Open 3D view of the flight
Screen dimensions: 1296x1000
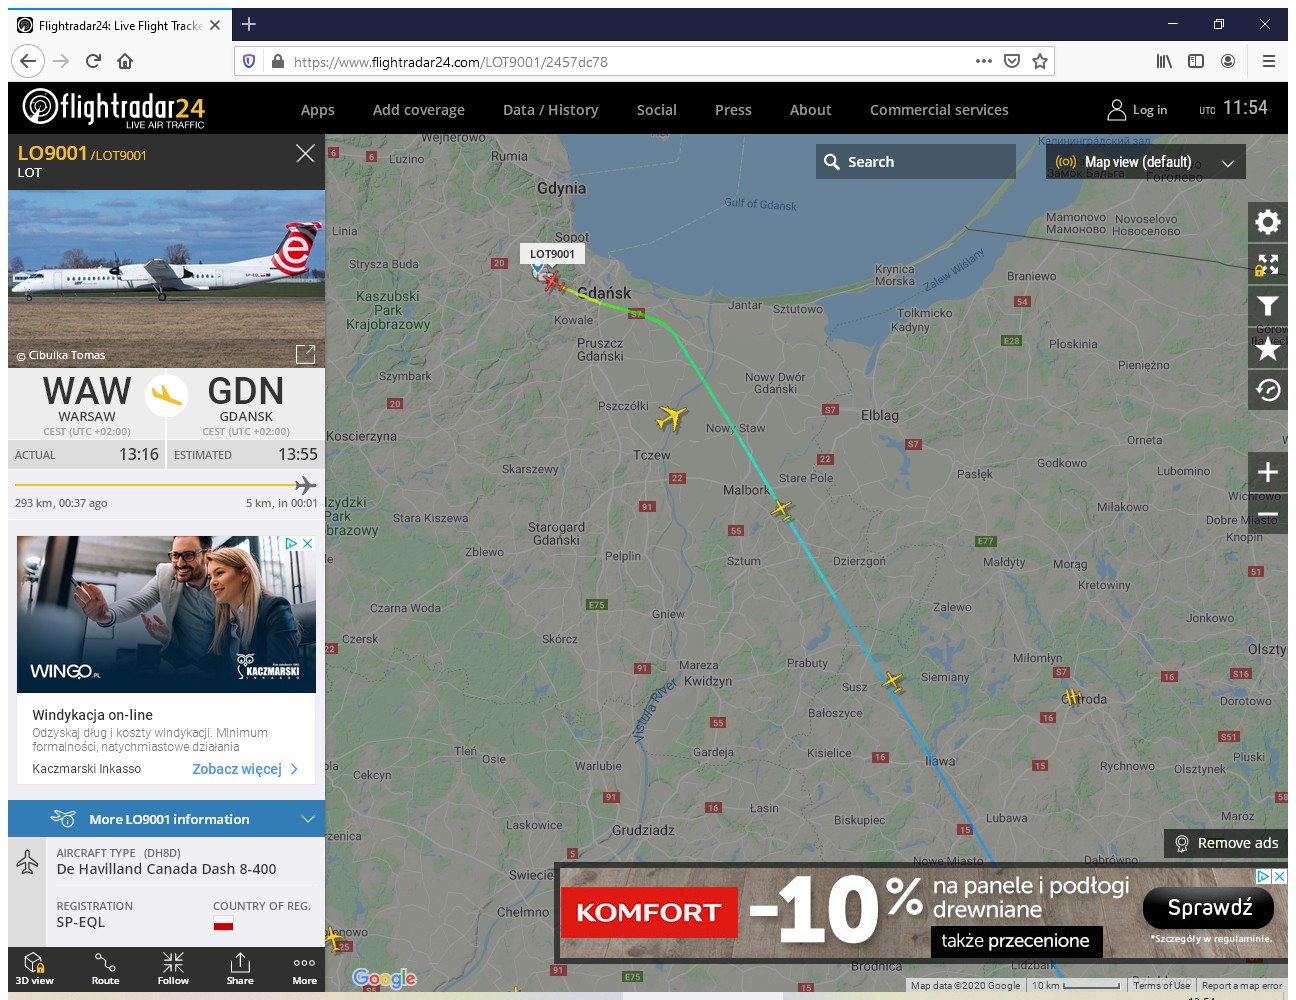(35, 968)
